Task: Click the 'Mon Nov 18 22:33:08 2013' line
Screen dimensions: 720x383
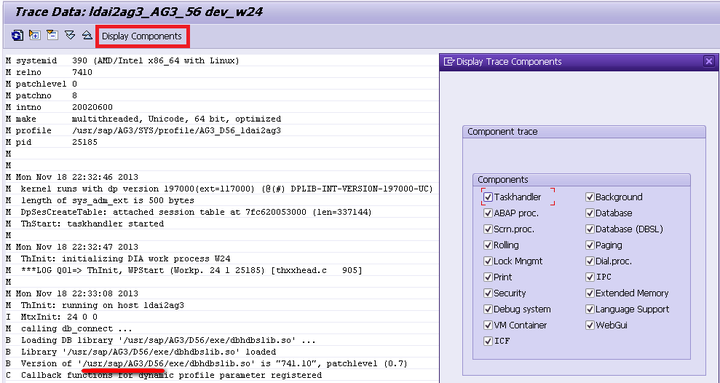Action: click(x=72, y=294)
